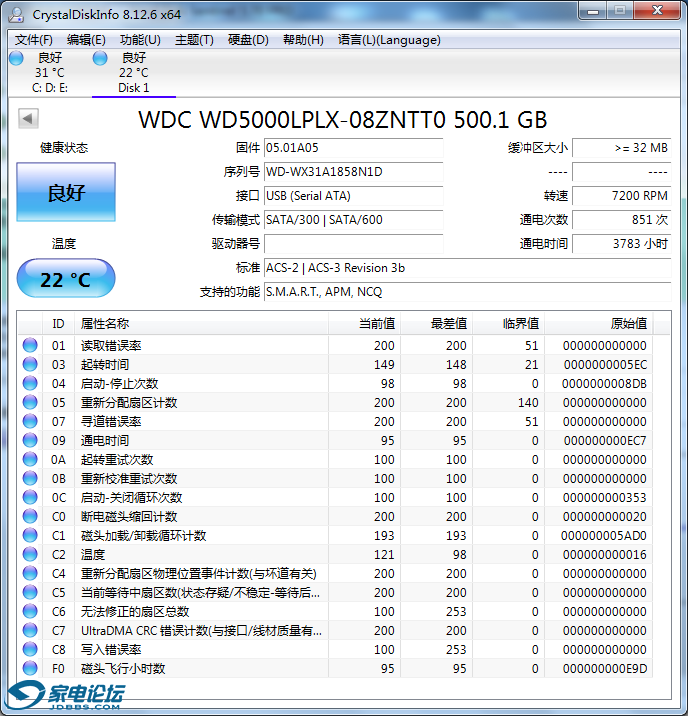Open the 硬盘(D) menu

[248, 40]
